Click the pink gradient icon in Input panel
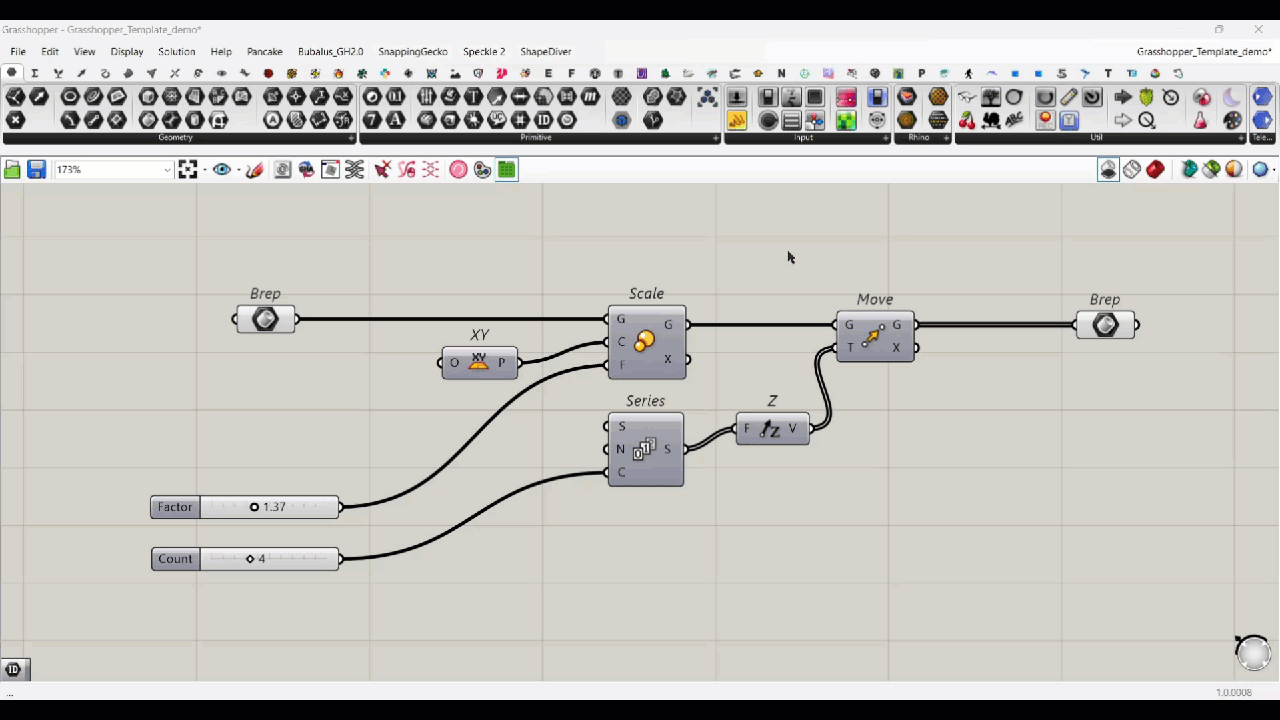Viewport: 1280px width, 720px height. click(x=846, y=97)
